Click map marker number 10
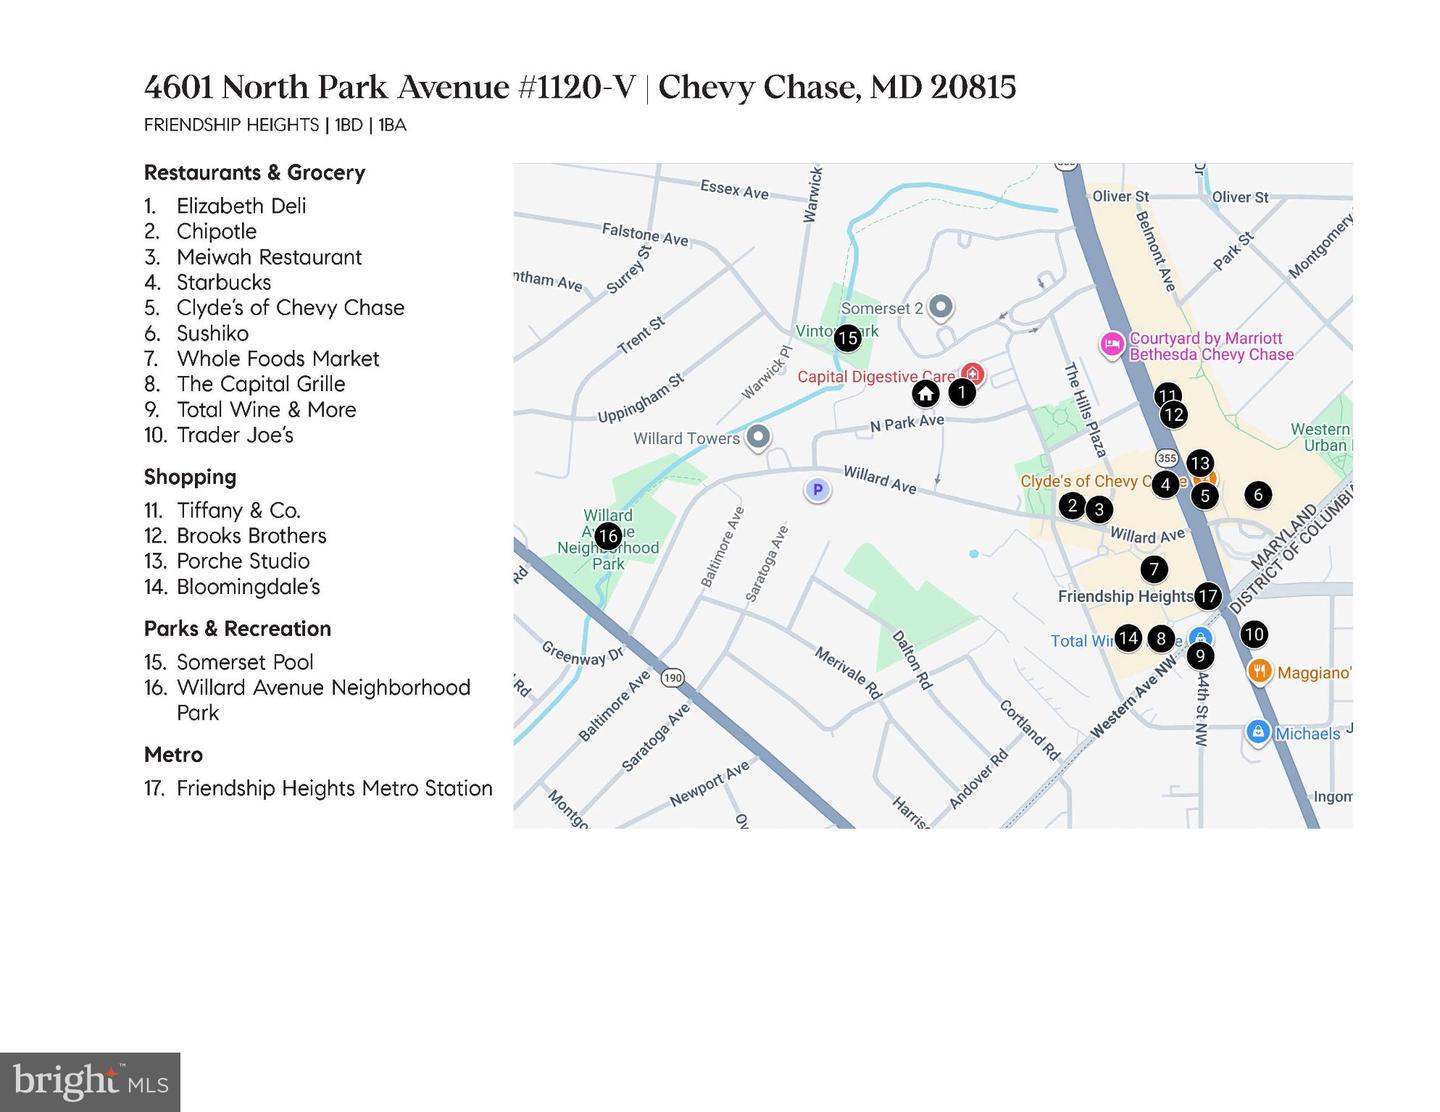 [x=1254, y=634]
